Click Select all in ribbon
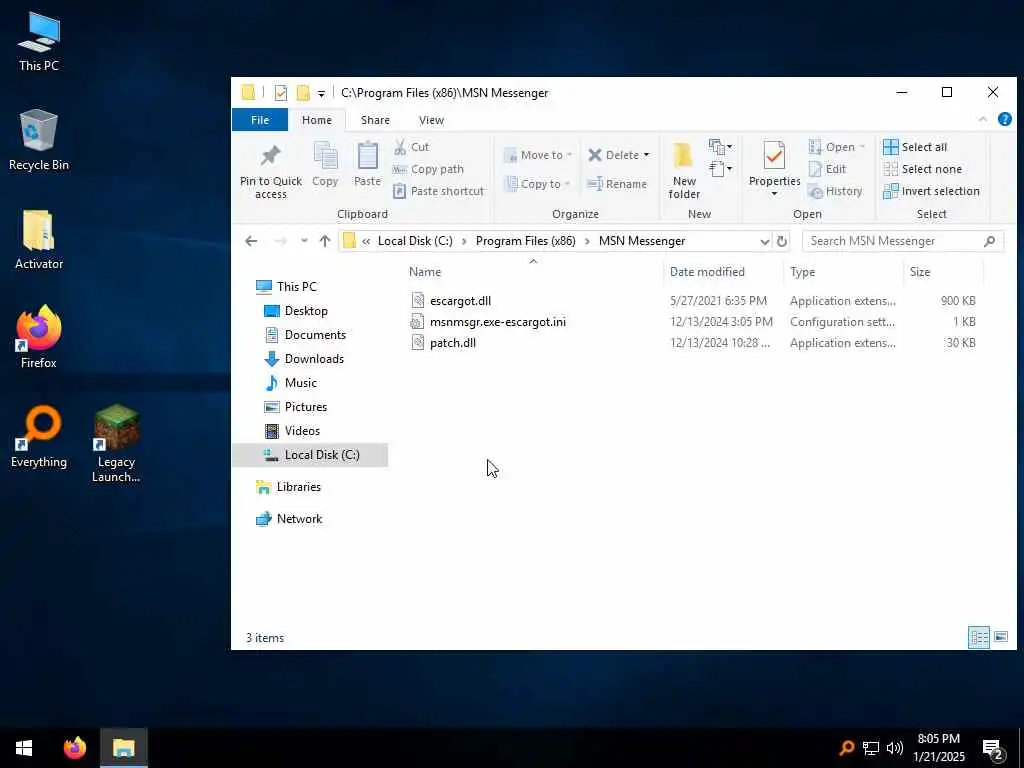Viewport: 1024px width, 768px height. tap(915, 147)
